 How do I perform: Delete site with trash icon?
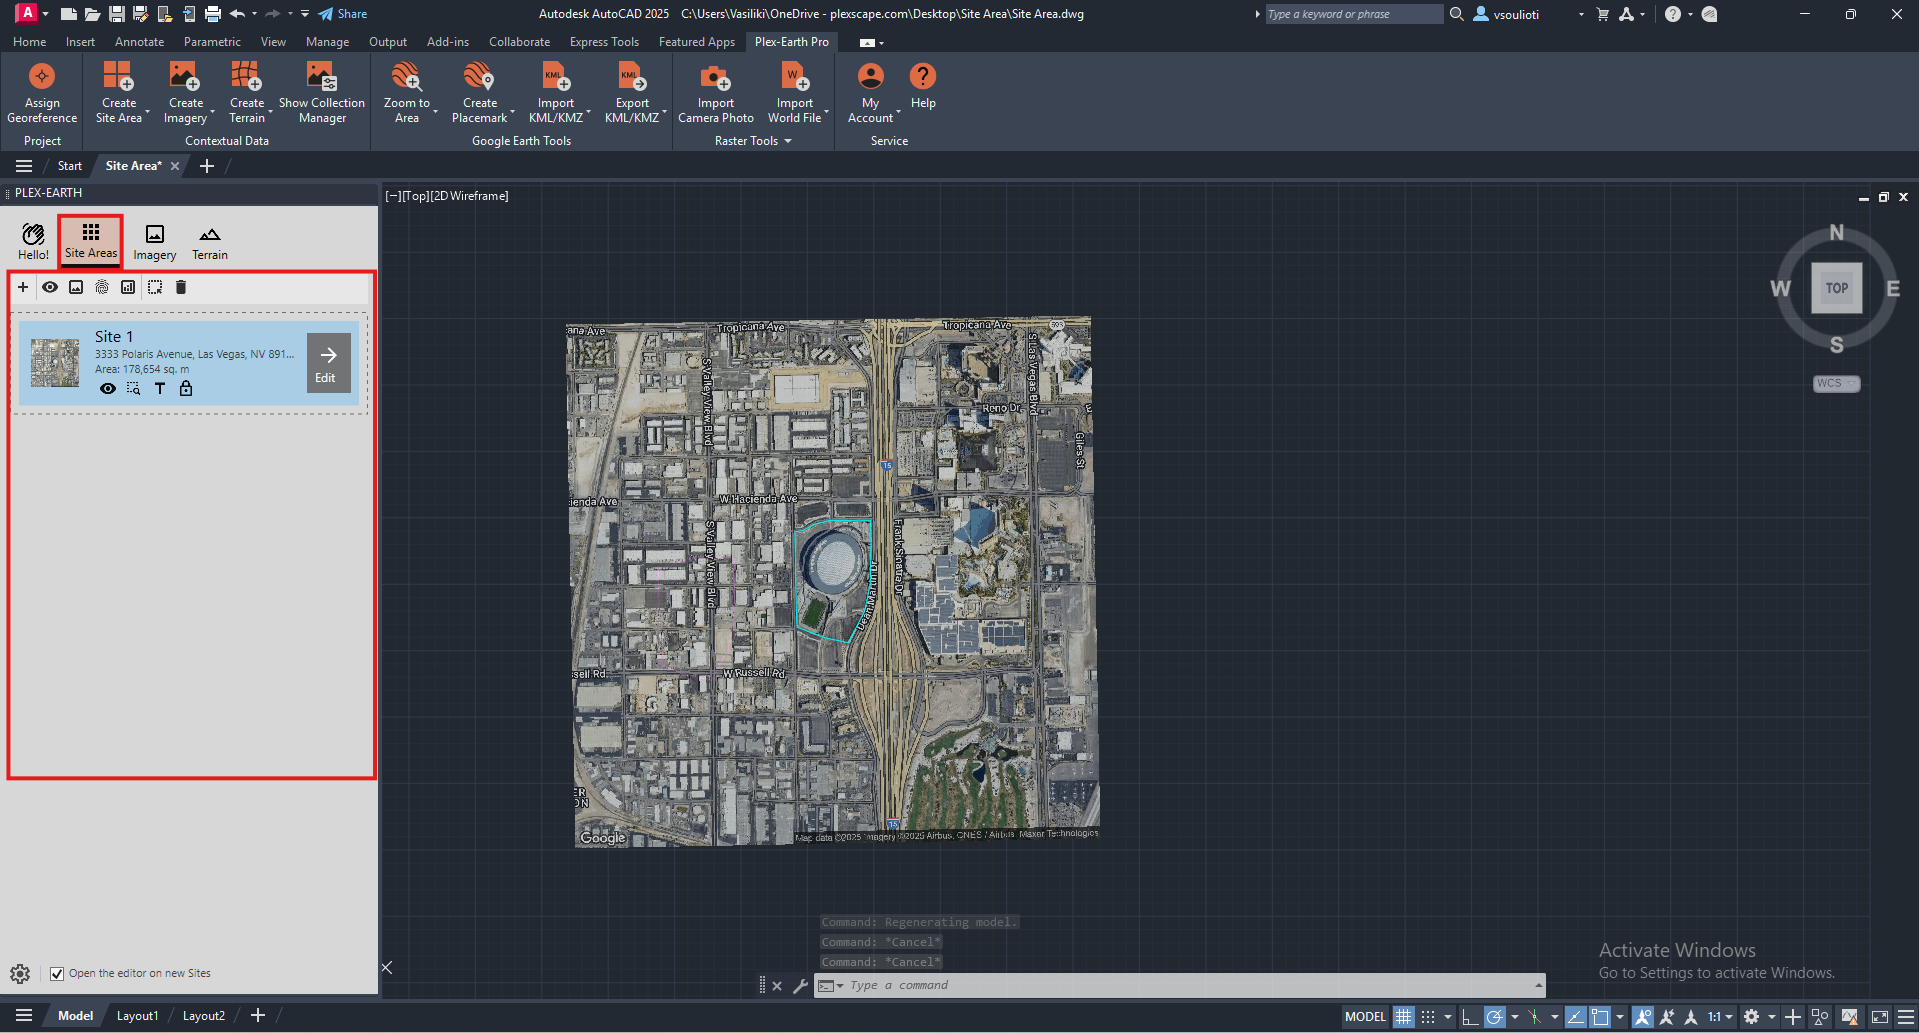(181, 287)
